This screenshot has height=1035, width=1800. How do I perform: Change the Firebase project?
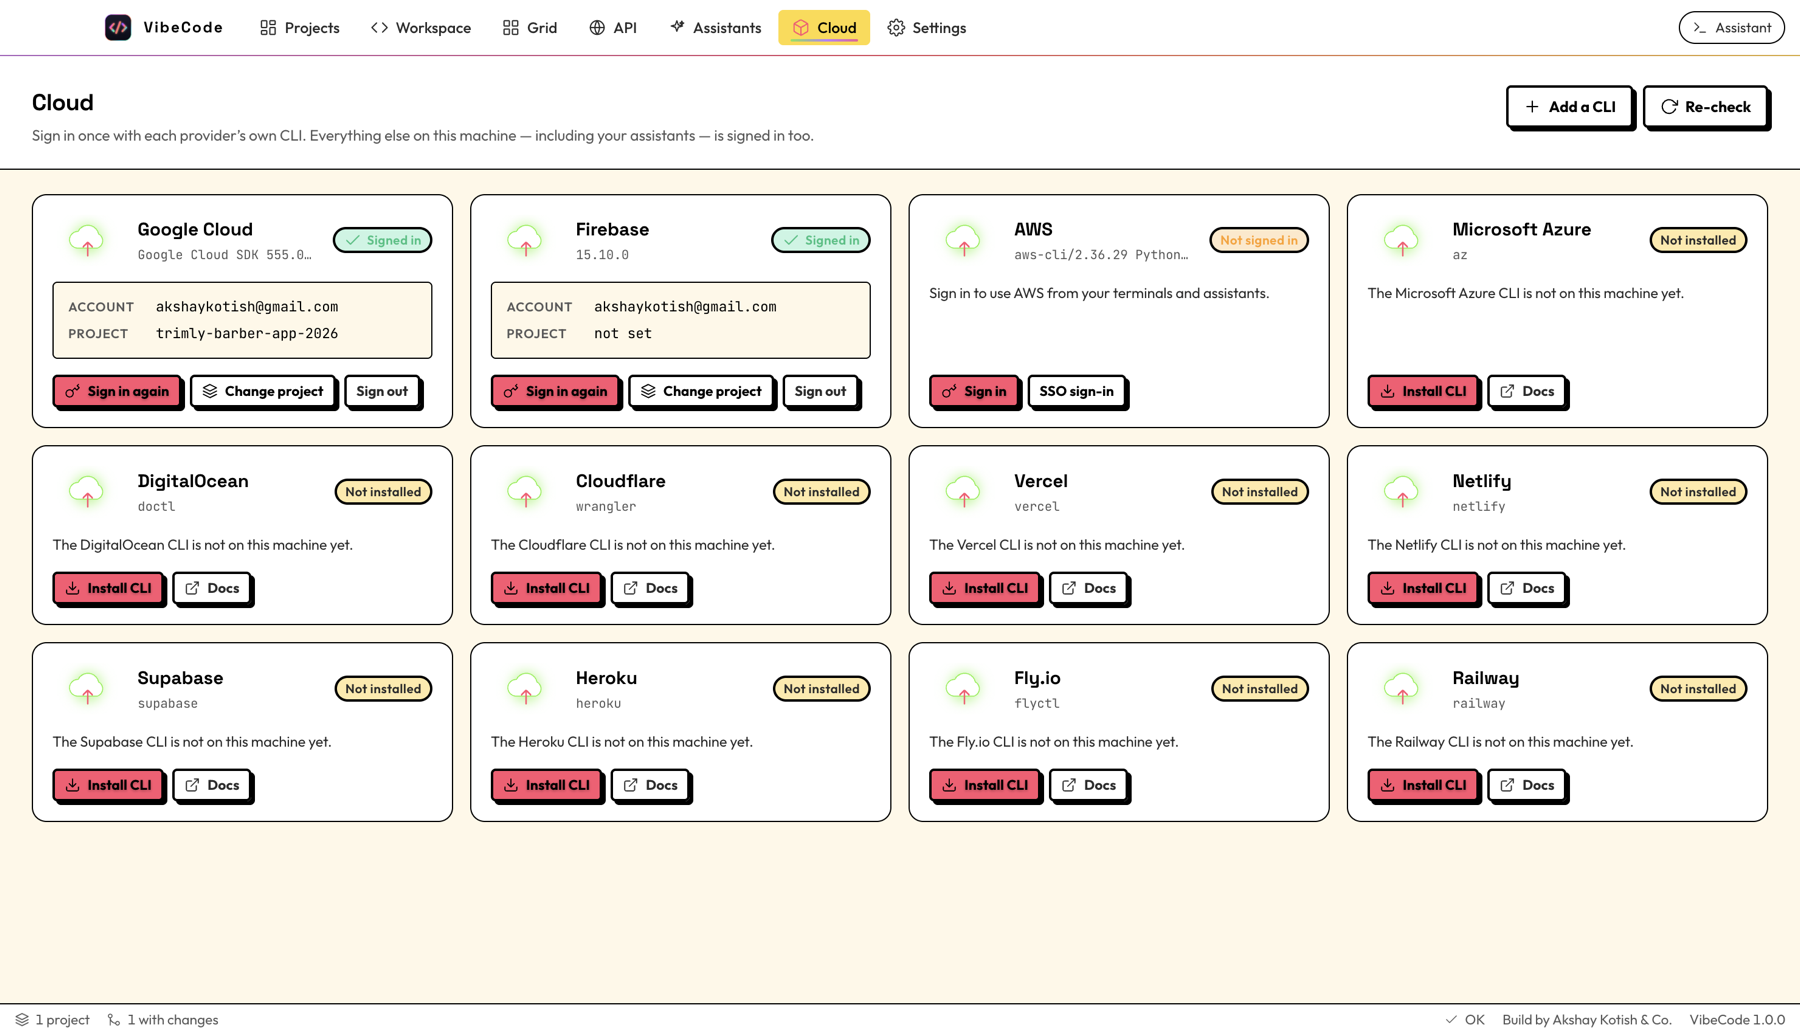tap(701, 391)
